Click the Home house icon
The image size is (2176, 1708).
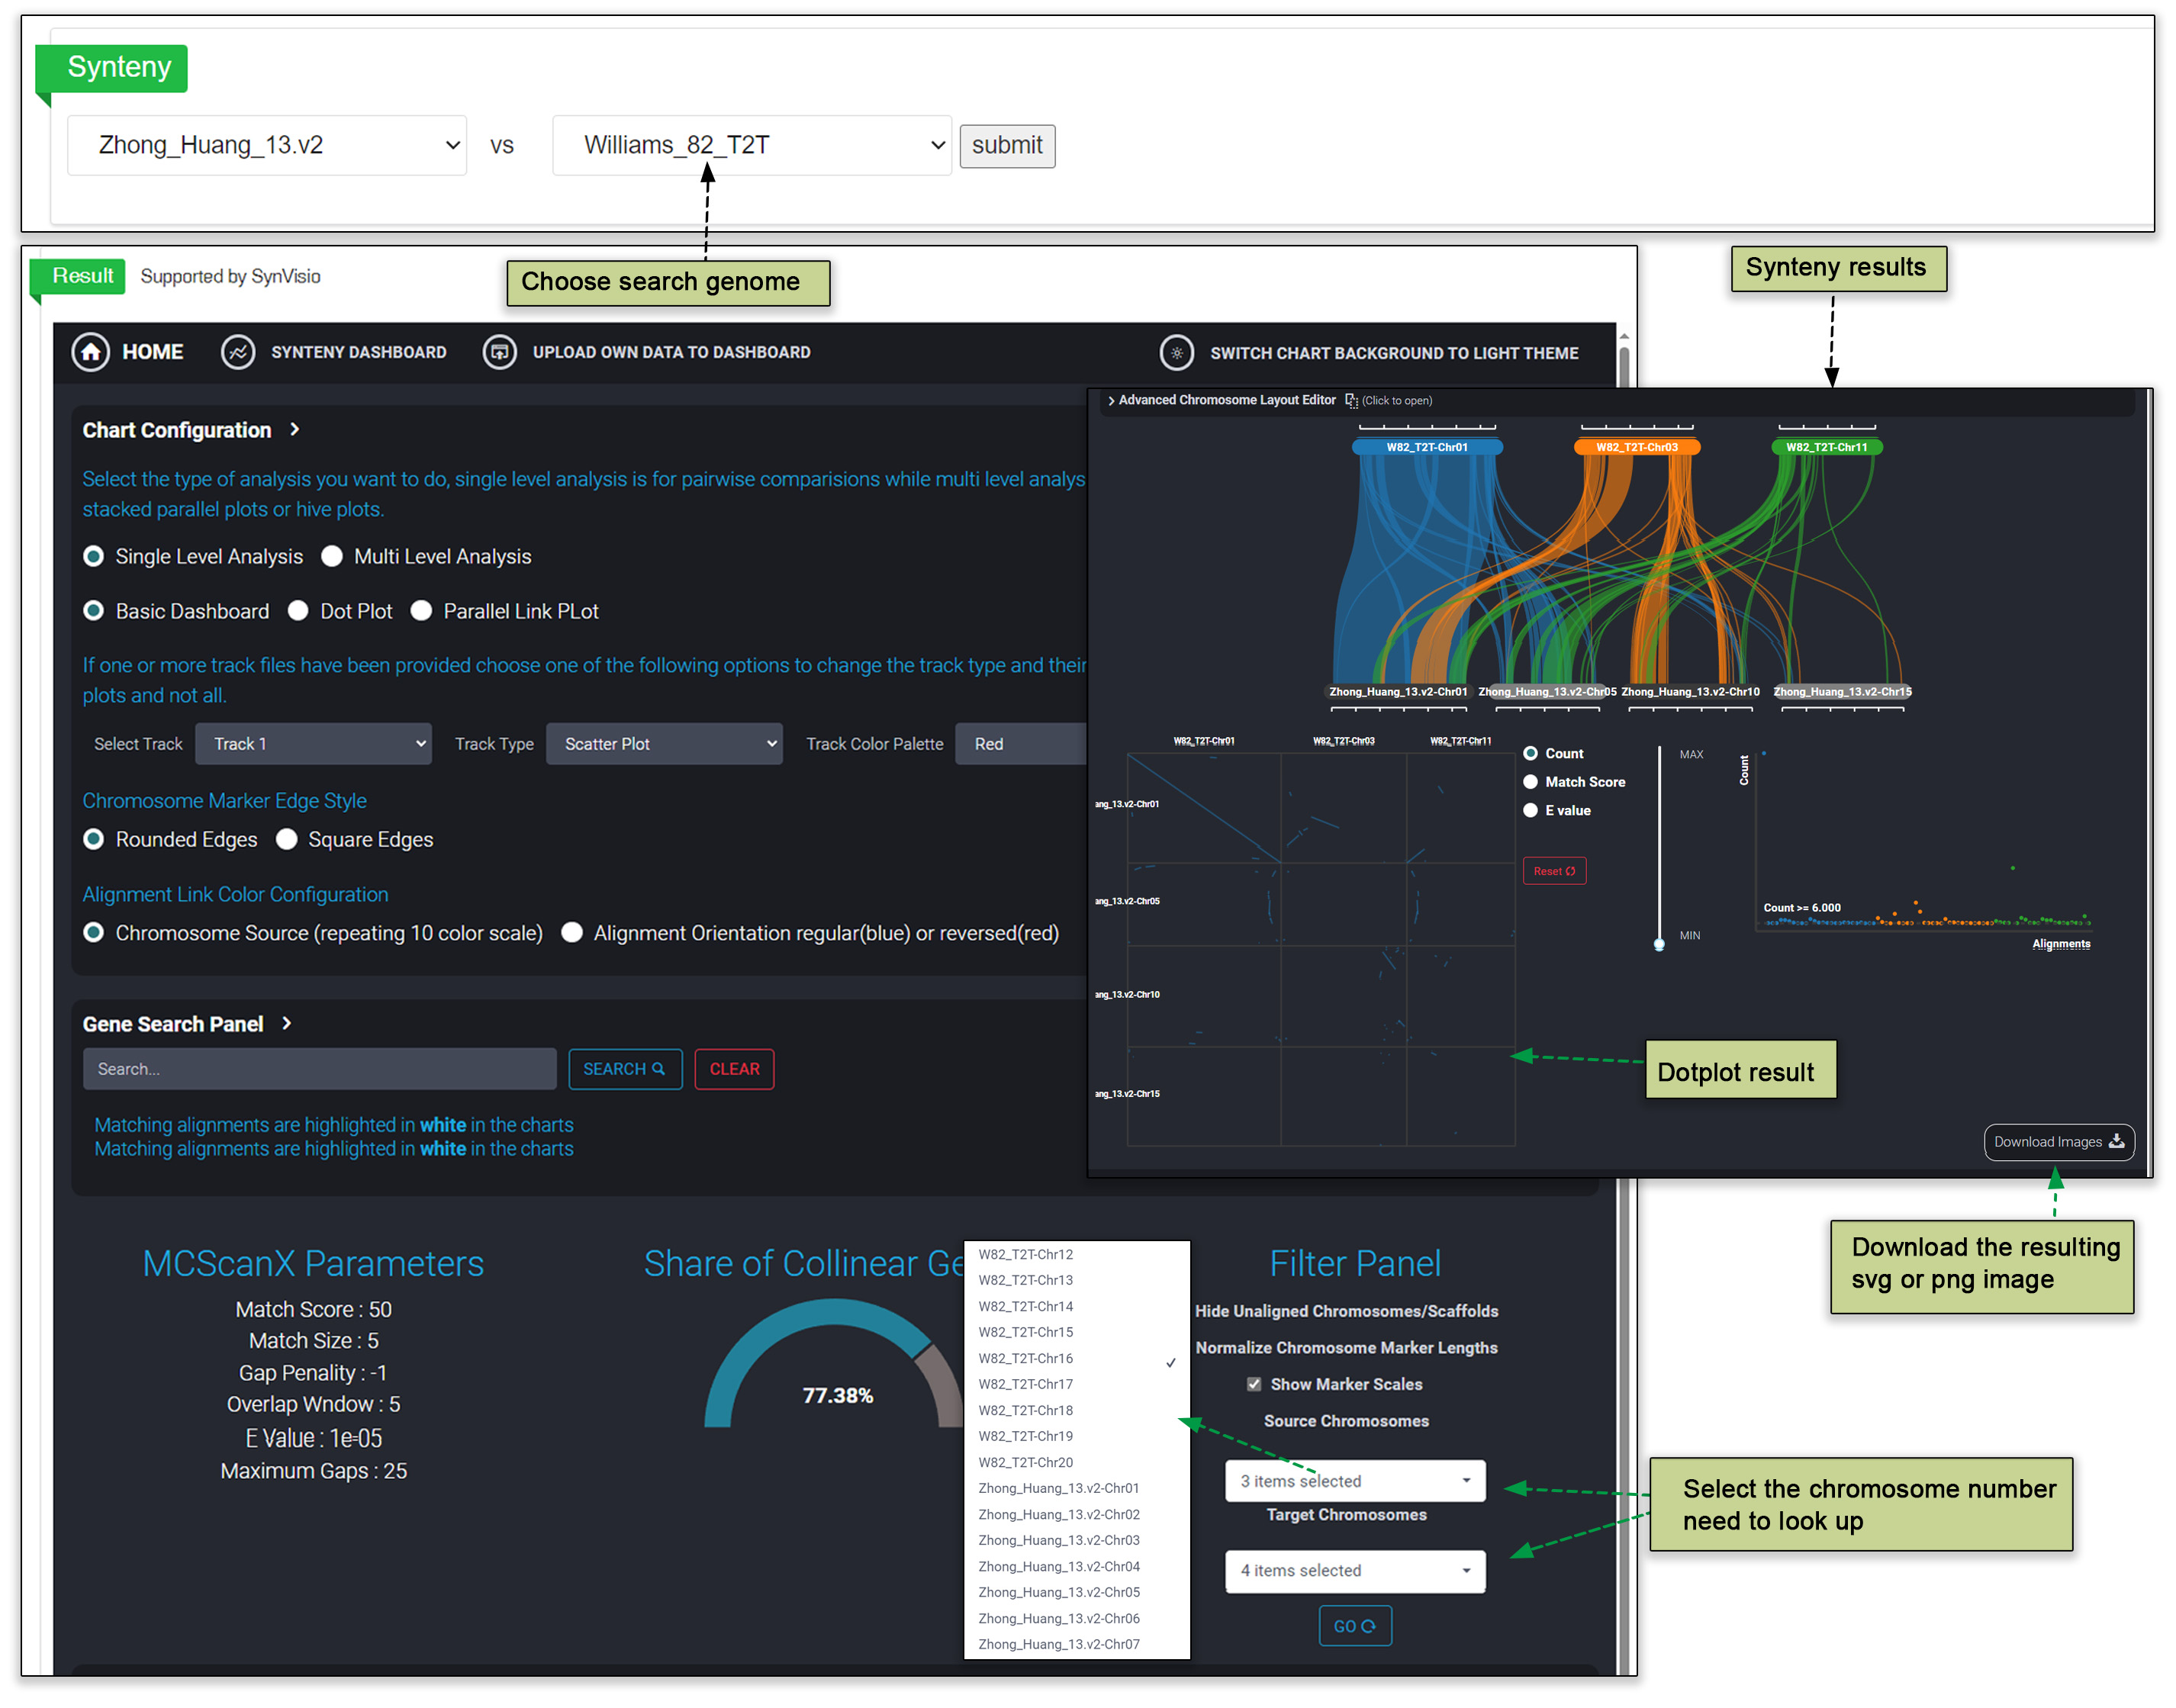click(x=90, y=352)
